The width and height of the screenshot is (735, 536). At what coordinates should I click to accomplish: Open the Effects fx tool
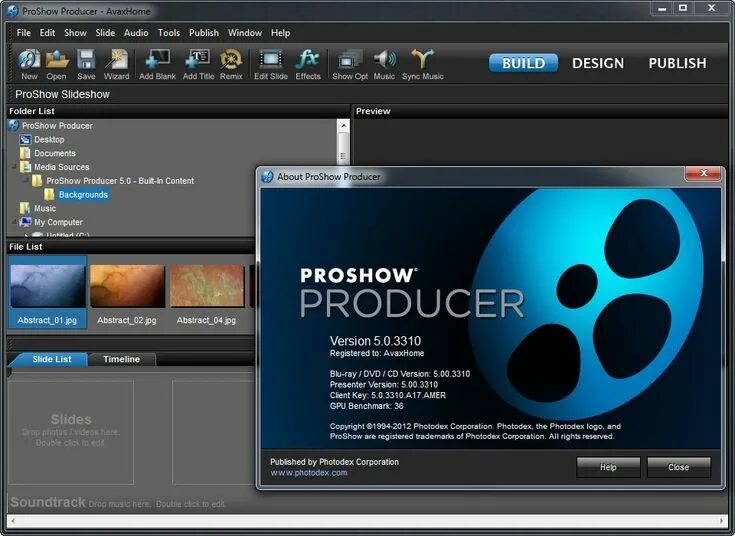[x=308, y=64]
